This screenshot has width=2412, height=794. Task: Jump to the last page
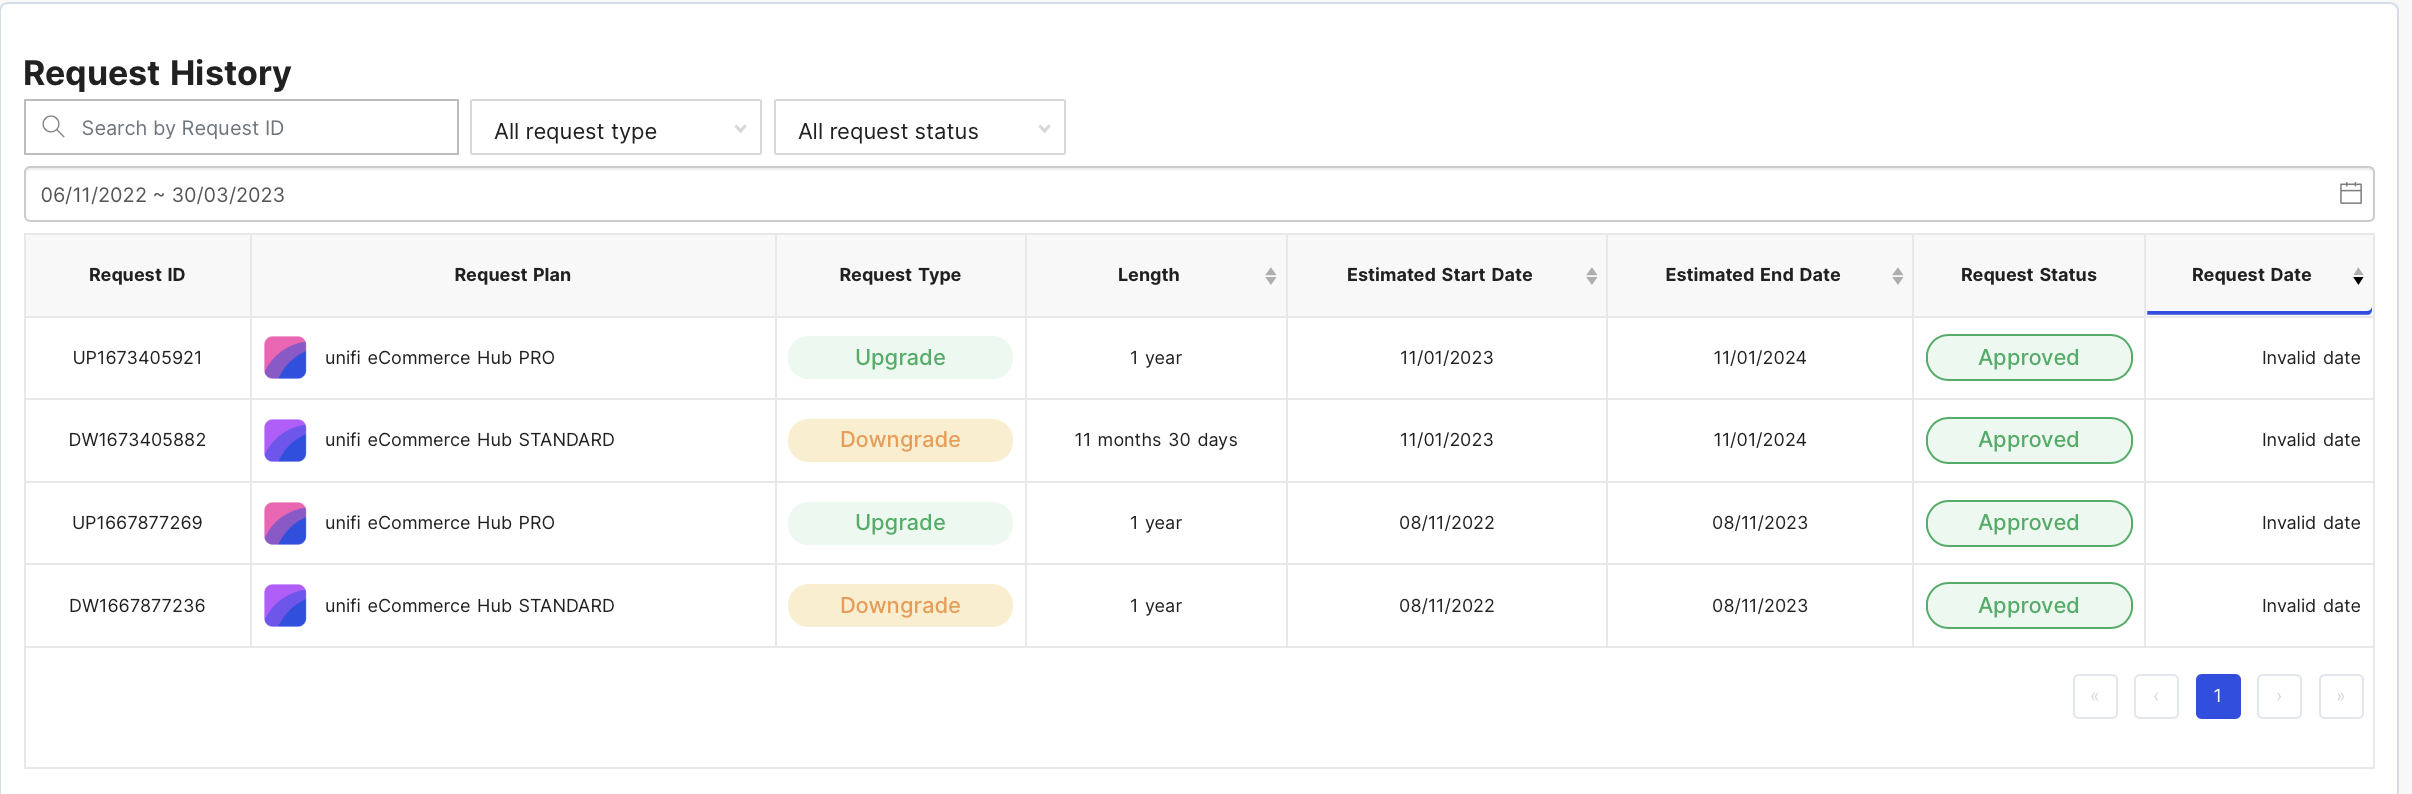[2340, 696]
